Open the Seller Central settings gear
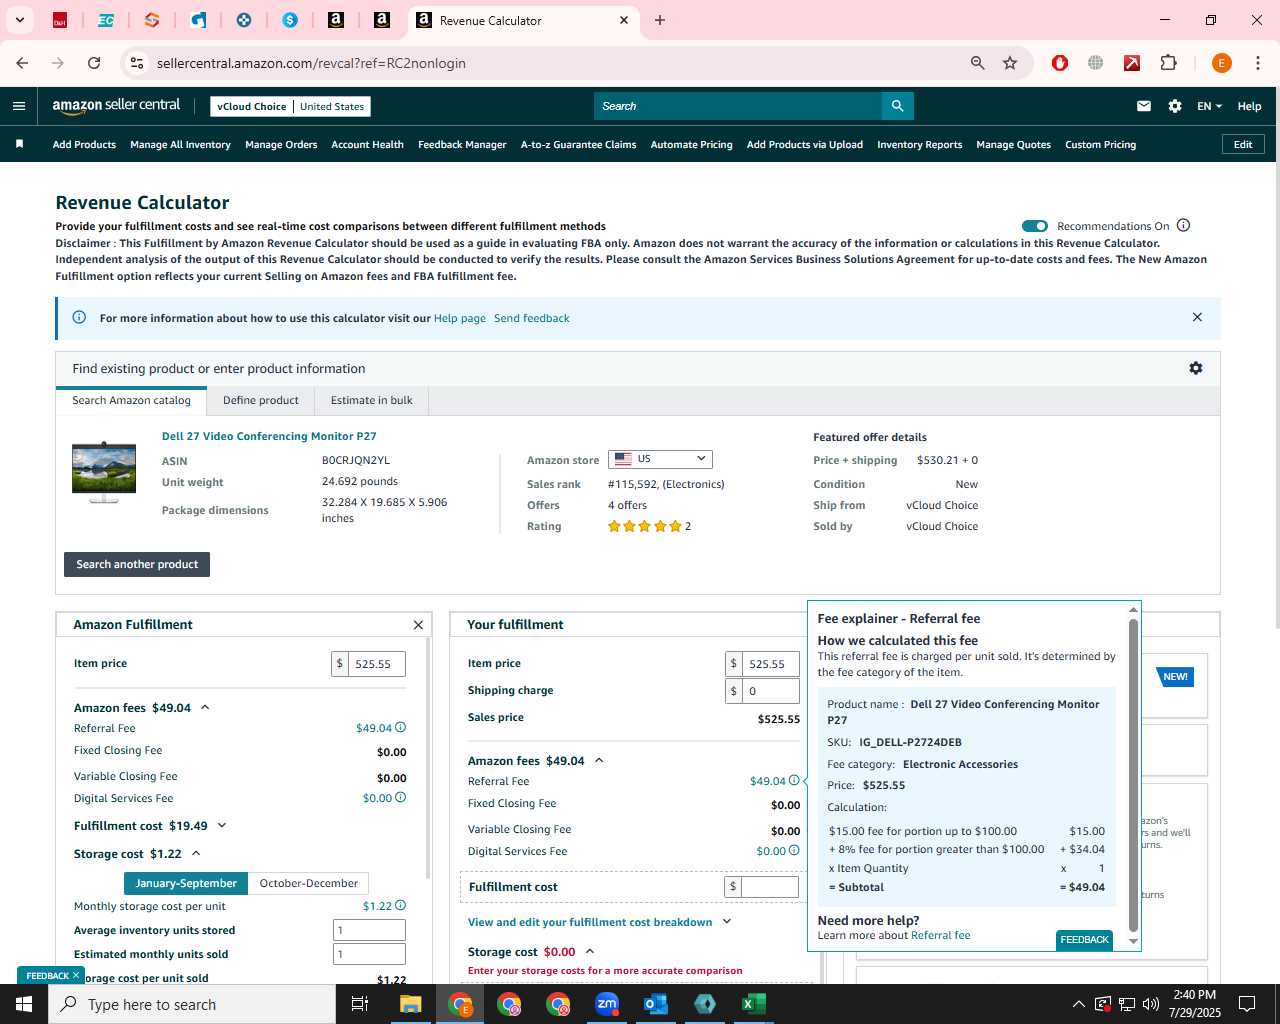The height and width of the screenshot is (1024, 1280). (1175, 106)
